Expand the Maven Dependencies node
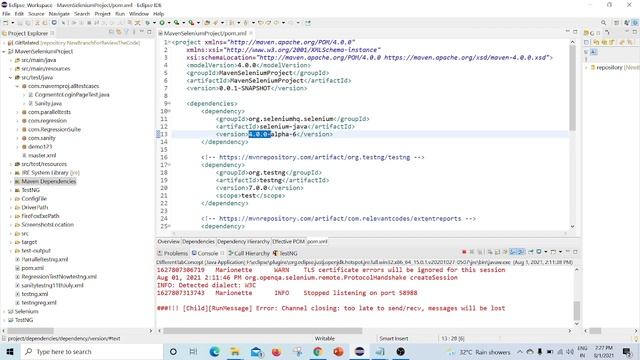 pyautogui.click(x=11, y=181)
